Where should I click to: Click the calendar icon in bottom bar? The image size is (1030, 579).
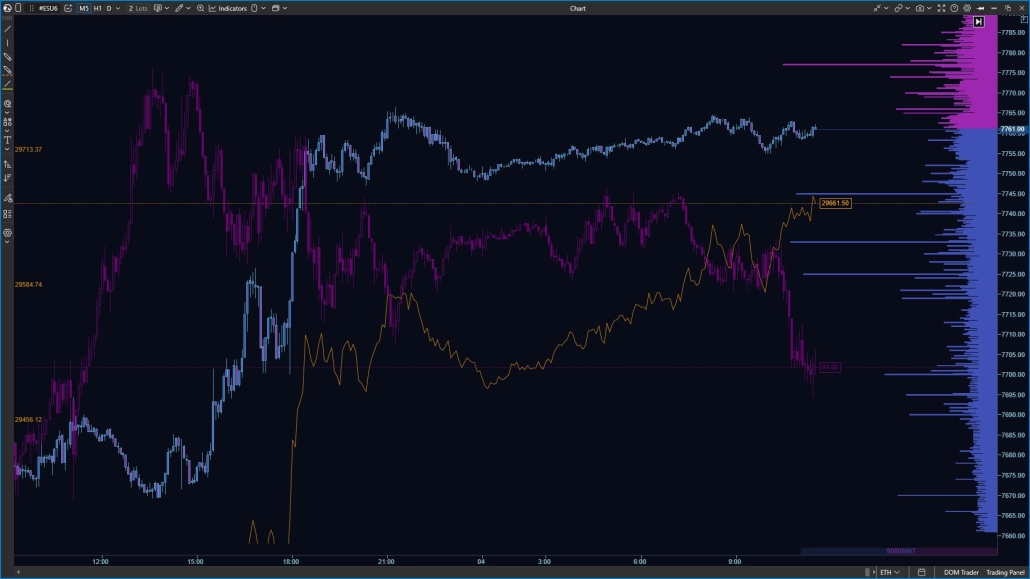[922, 572]
